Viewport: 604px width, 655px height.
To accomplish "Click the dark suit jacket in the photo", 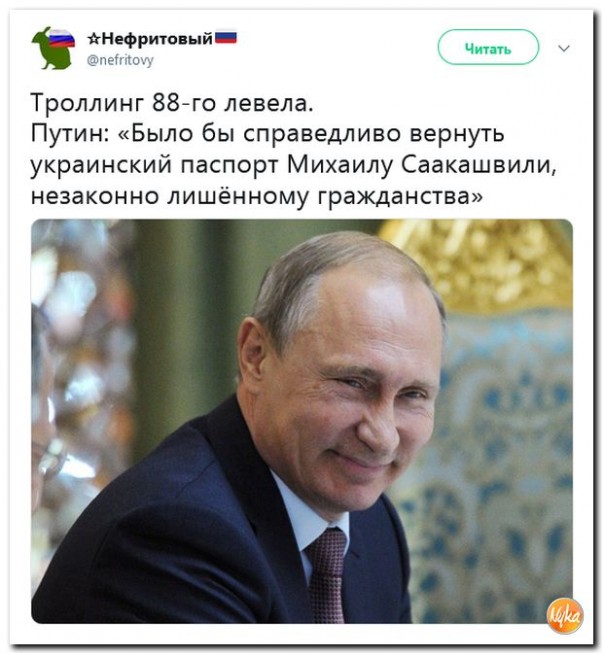I will click(175, 535).
